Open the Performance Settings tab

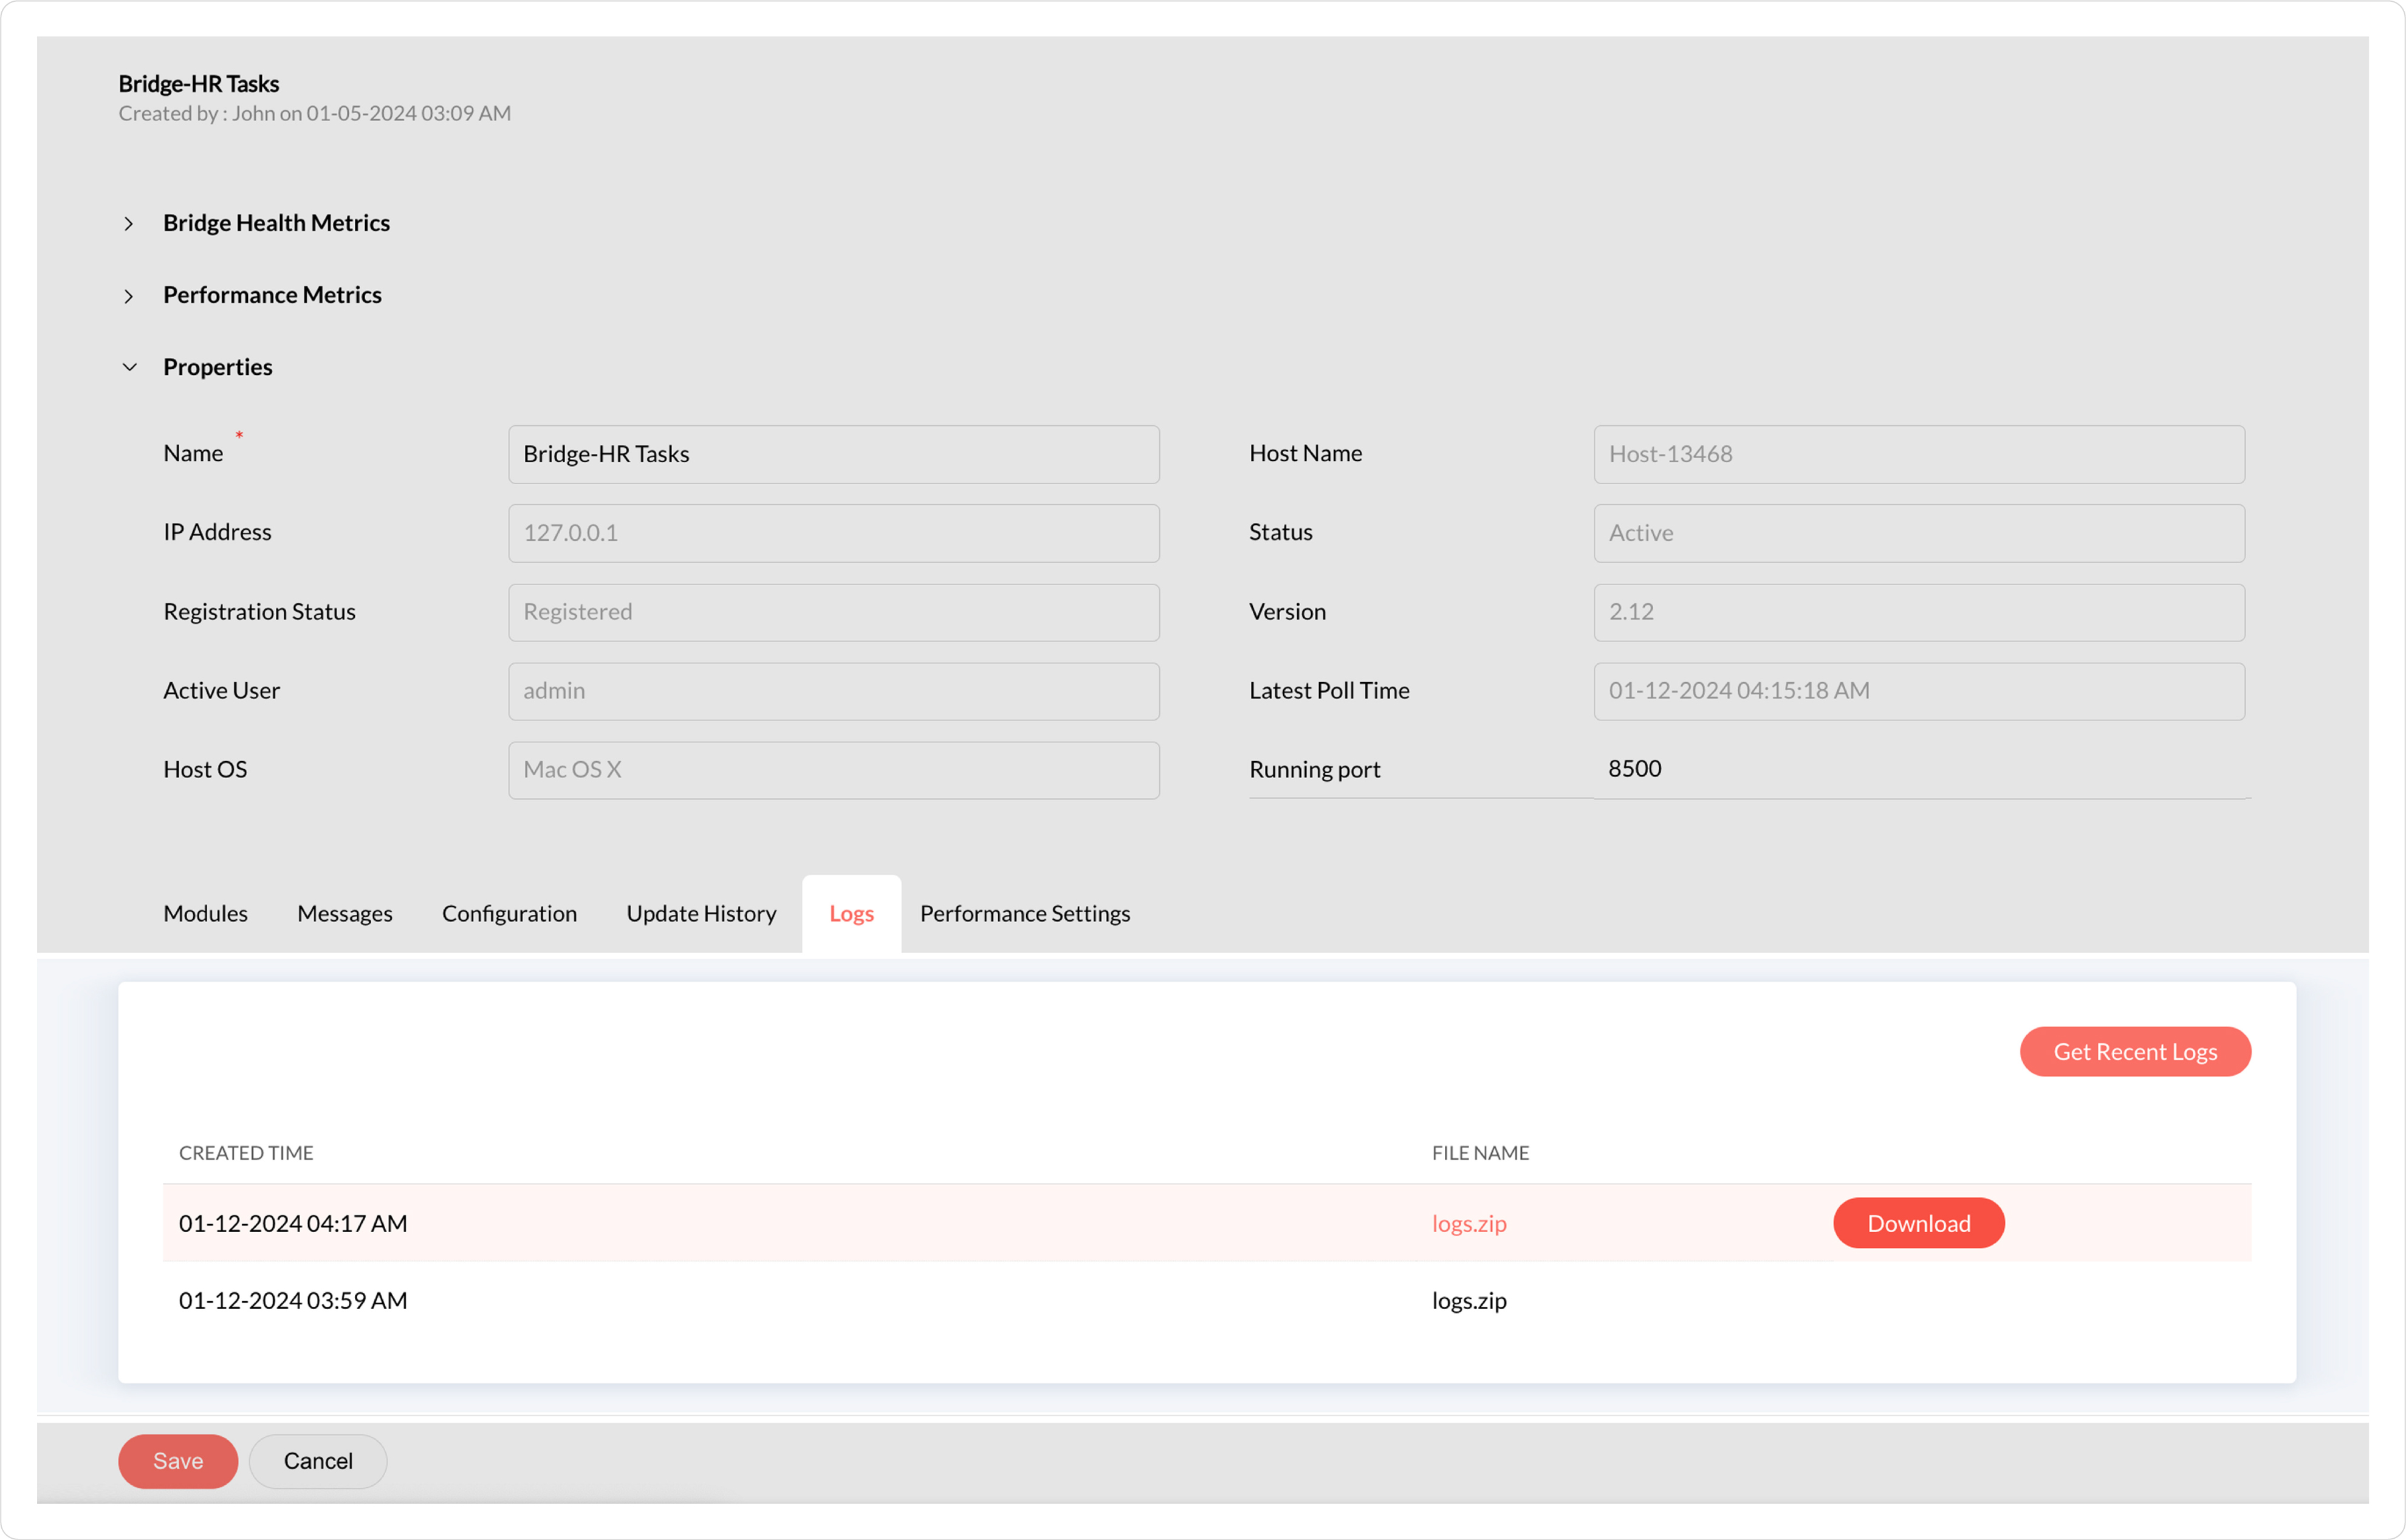1024,913
